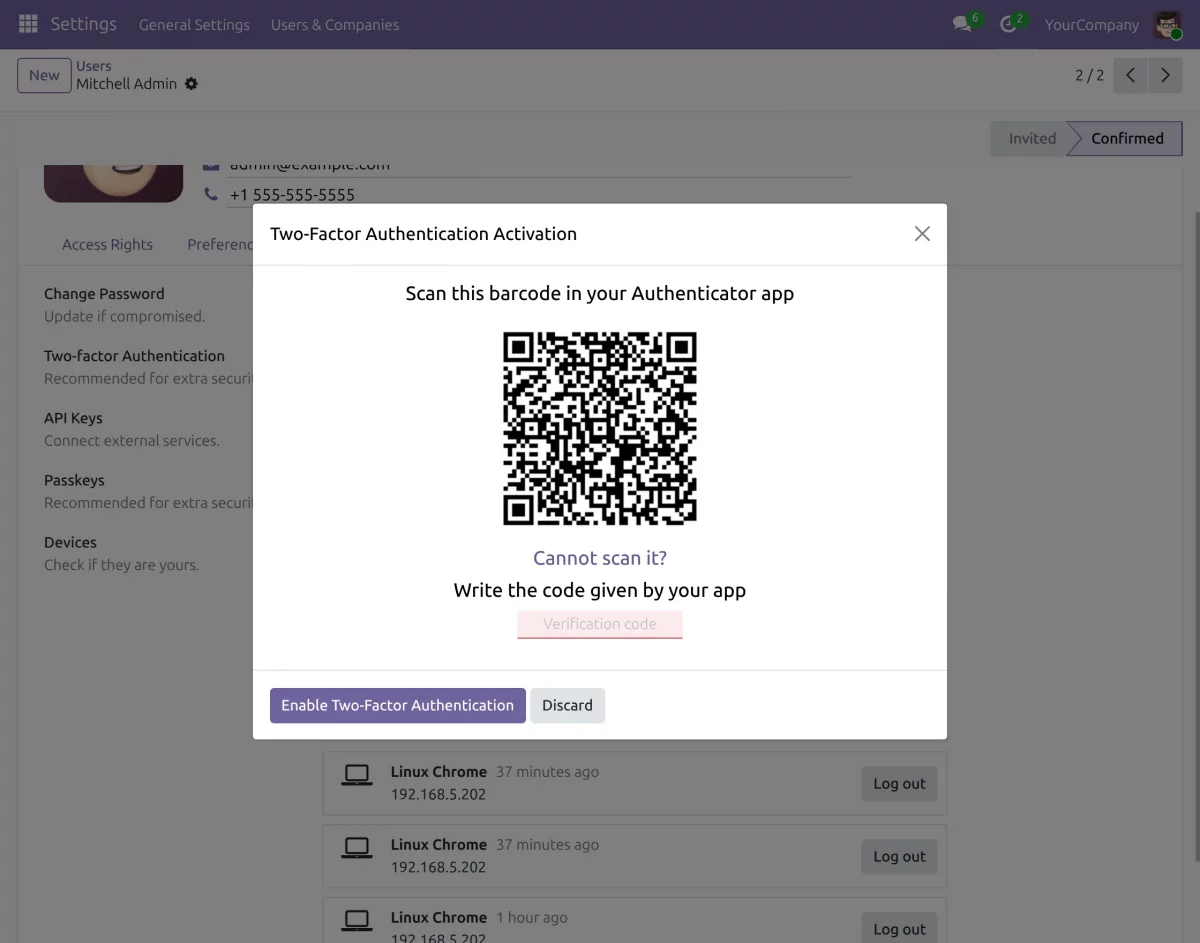Viewport: 1200px width, 943px height.
Task: Click the Two-factor Authentication section label
Action: [x=134, y=356]
